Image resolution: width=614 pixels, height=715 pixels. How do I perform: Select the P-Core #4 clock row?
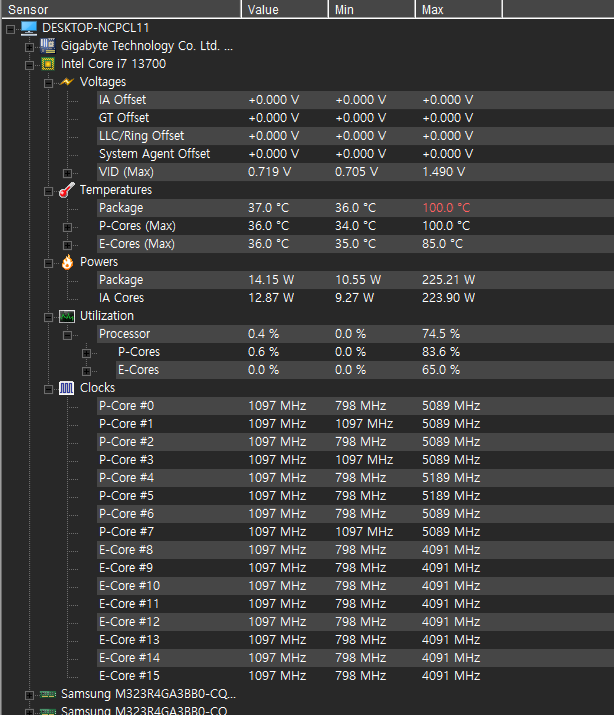(x=355, y=478)
